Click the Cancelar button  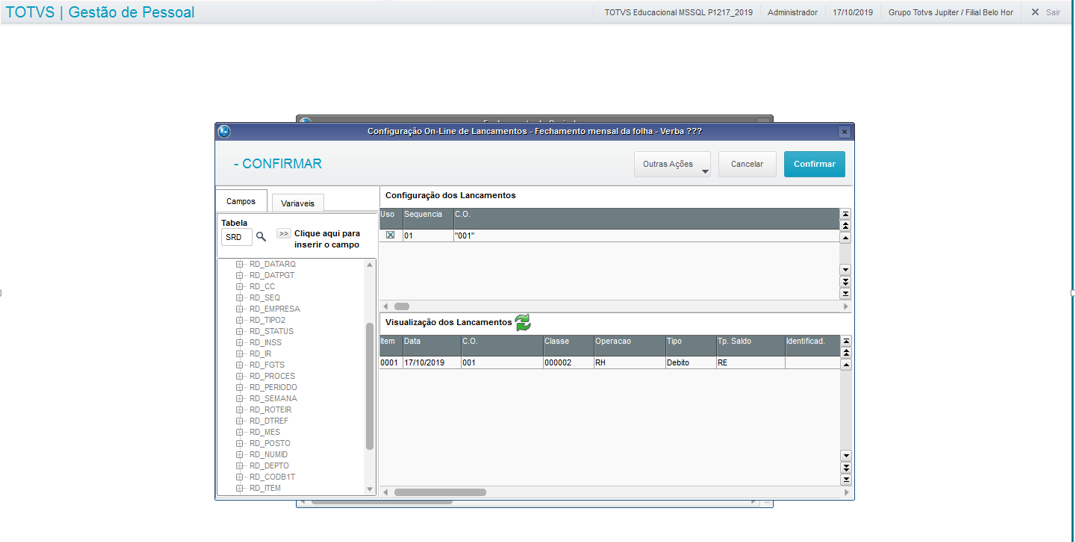click(x=747, y=164)
